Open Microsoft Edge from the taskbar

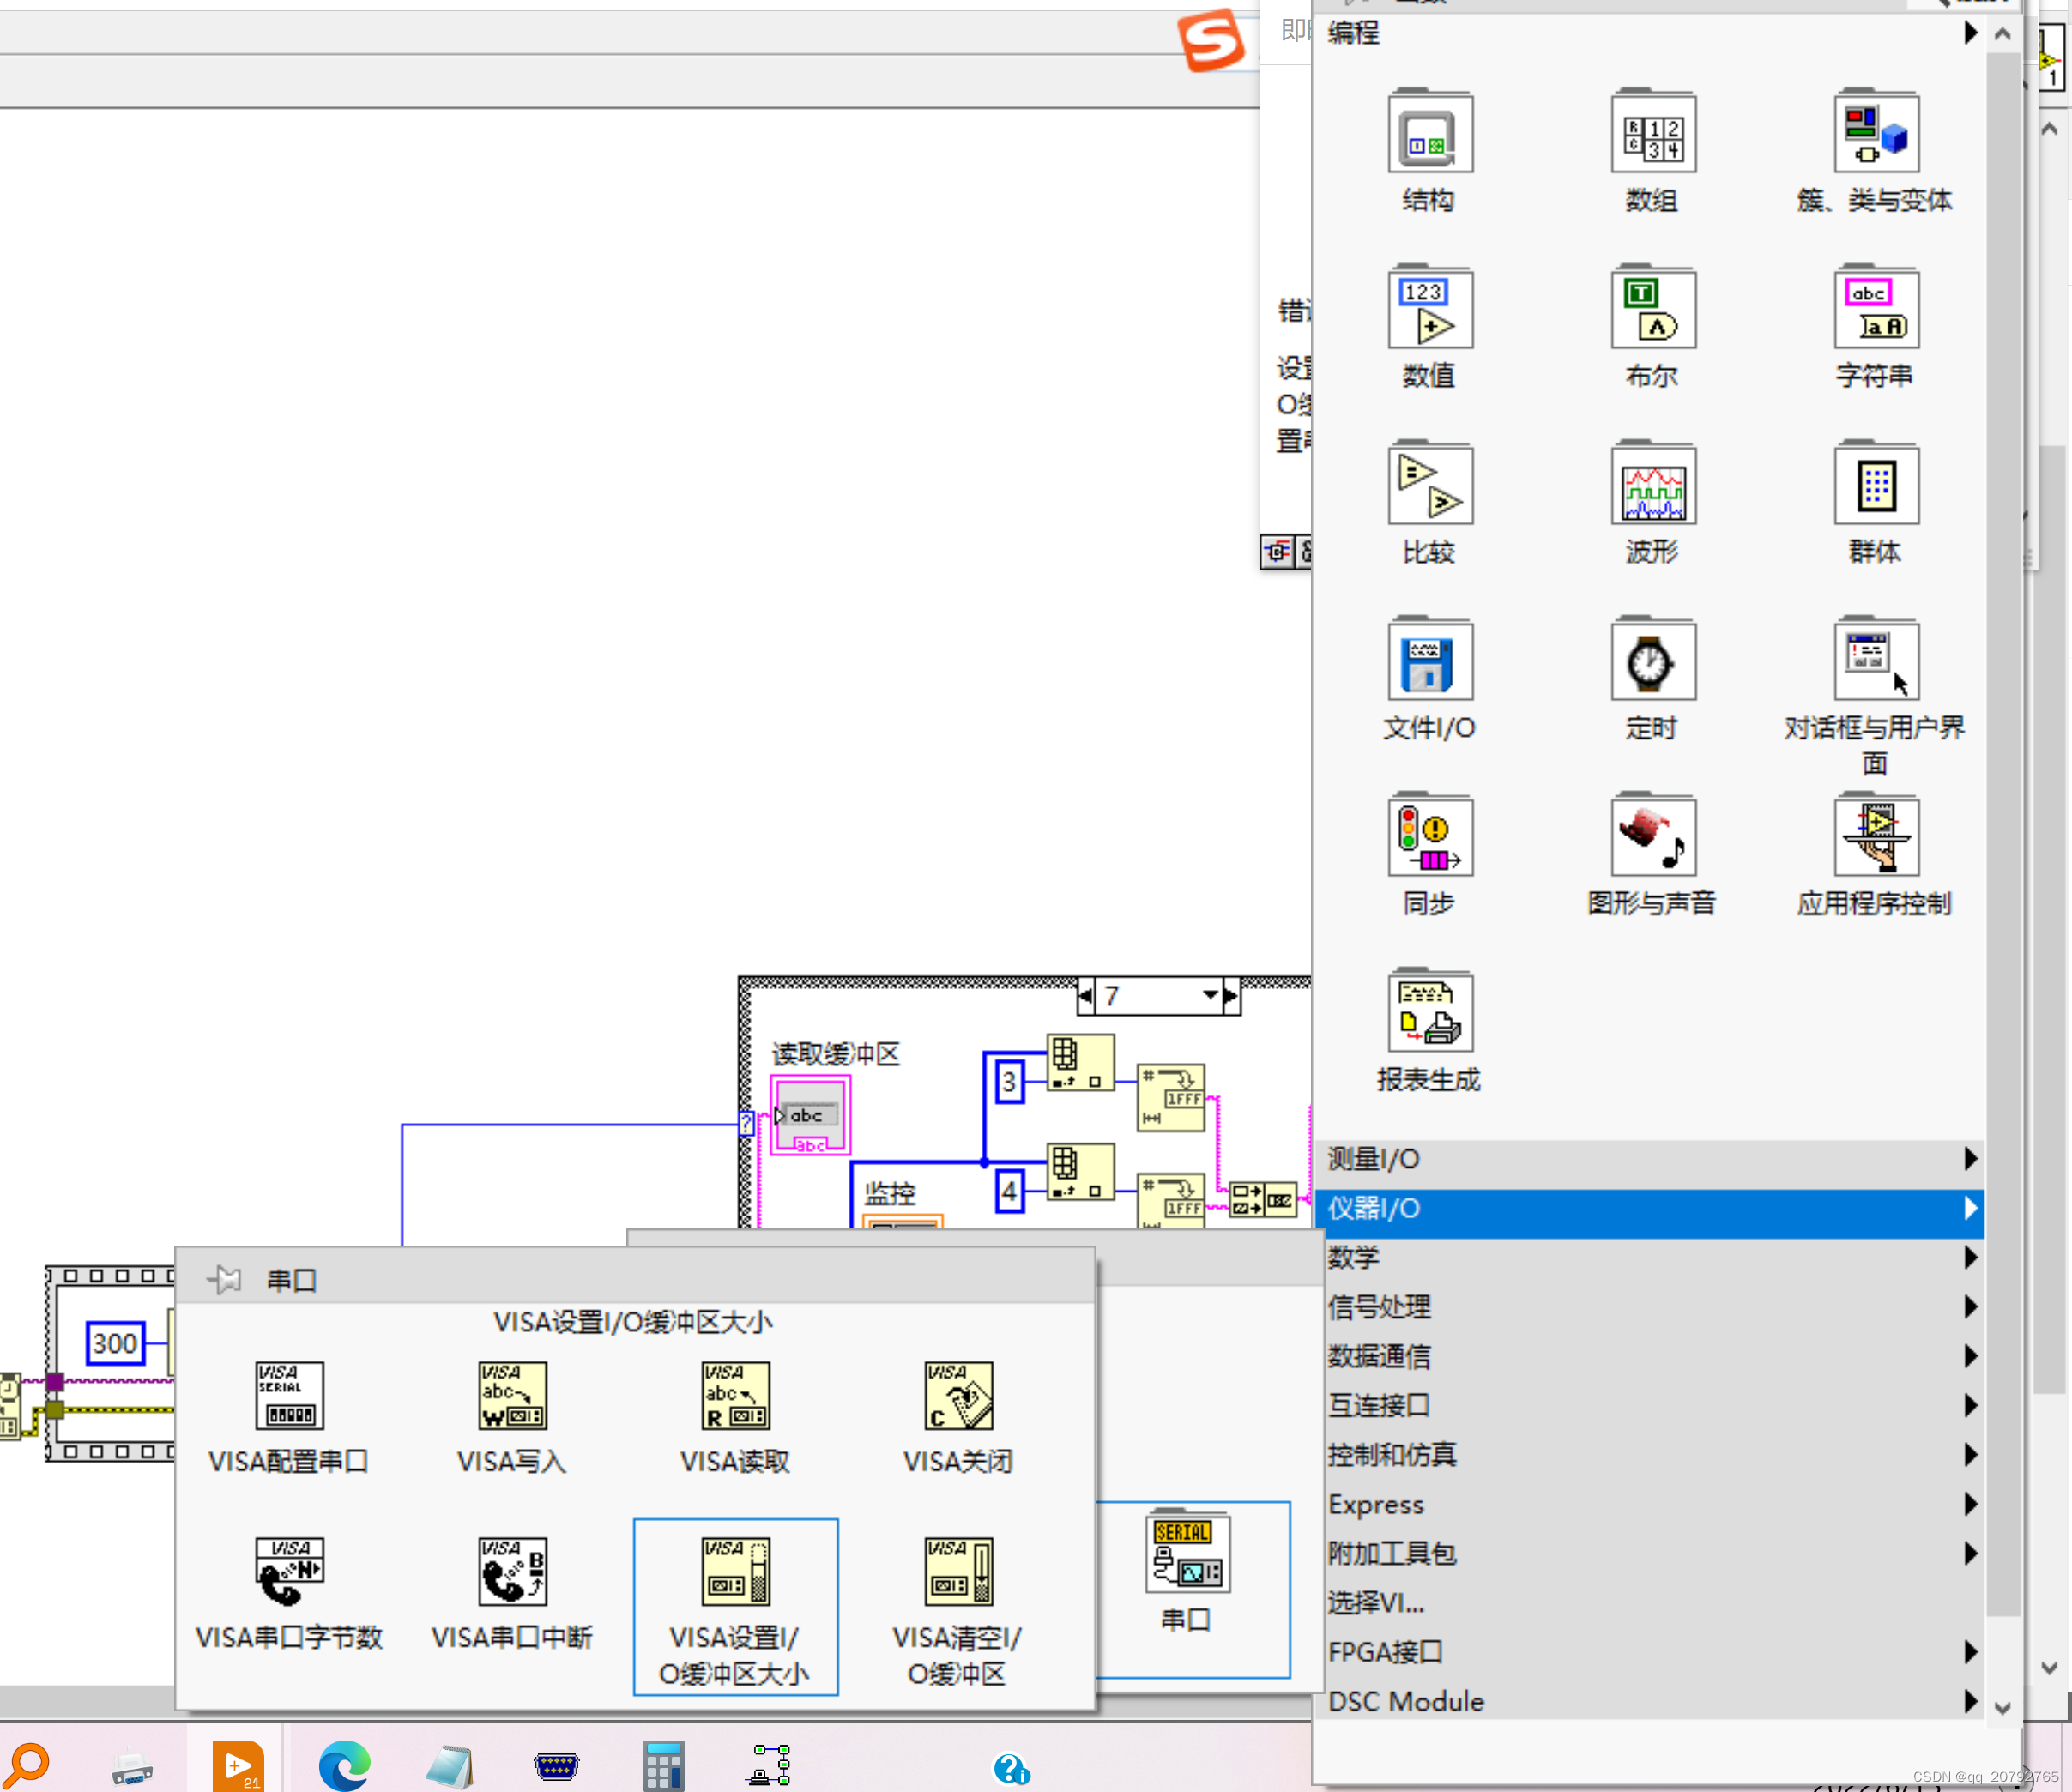344,1765
